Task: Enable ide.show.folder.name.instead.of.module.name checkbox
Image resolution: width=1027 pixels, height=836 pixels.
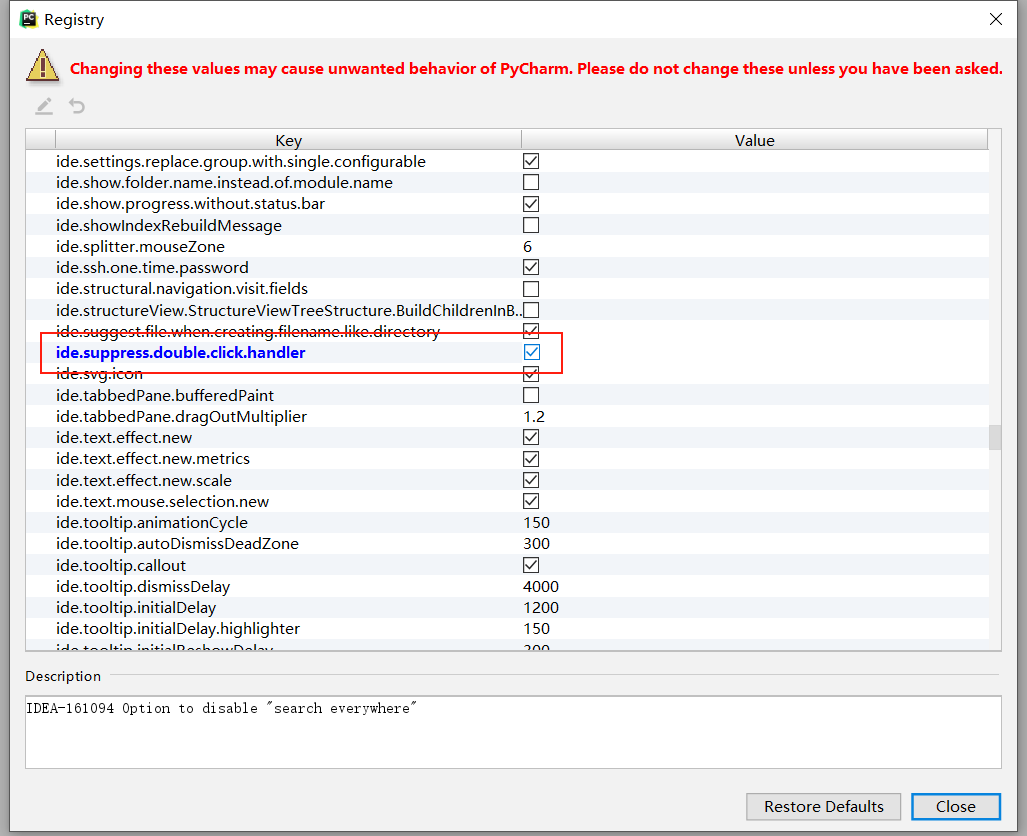Action: [x=531, y=182]
